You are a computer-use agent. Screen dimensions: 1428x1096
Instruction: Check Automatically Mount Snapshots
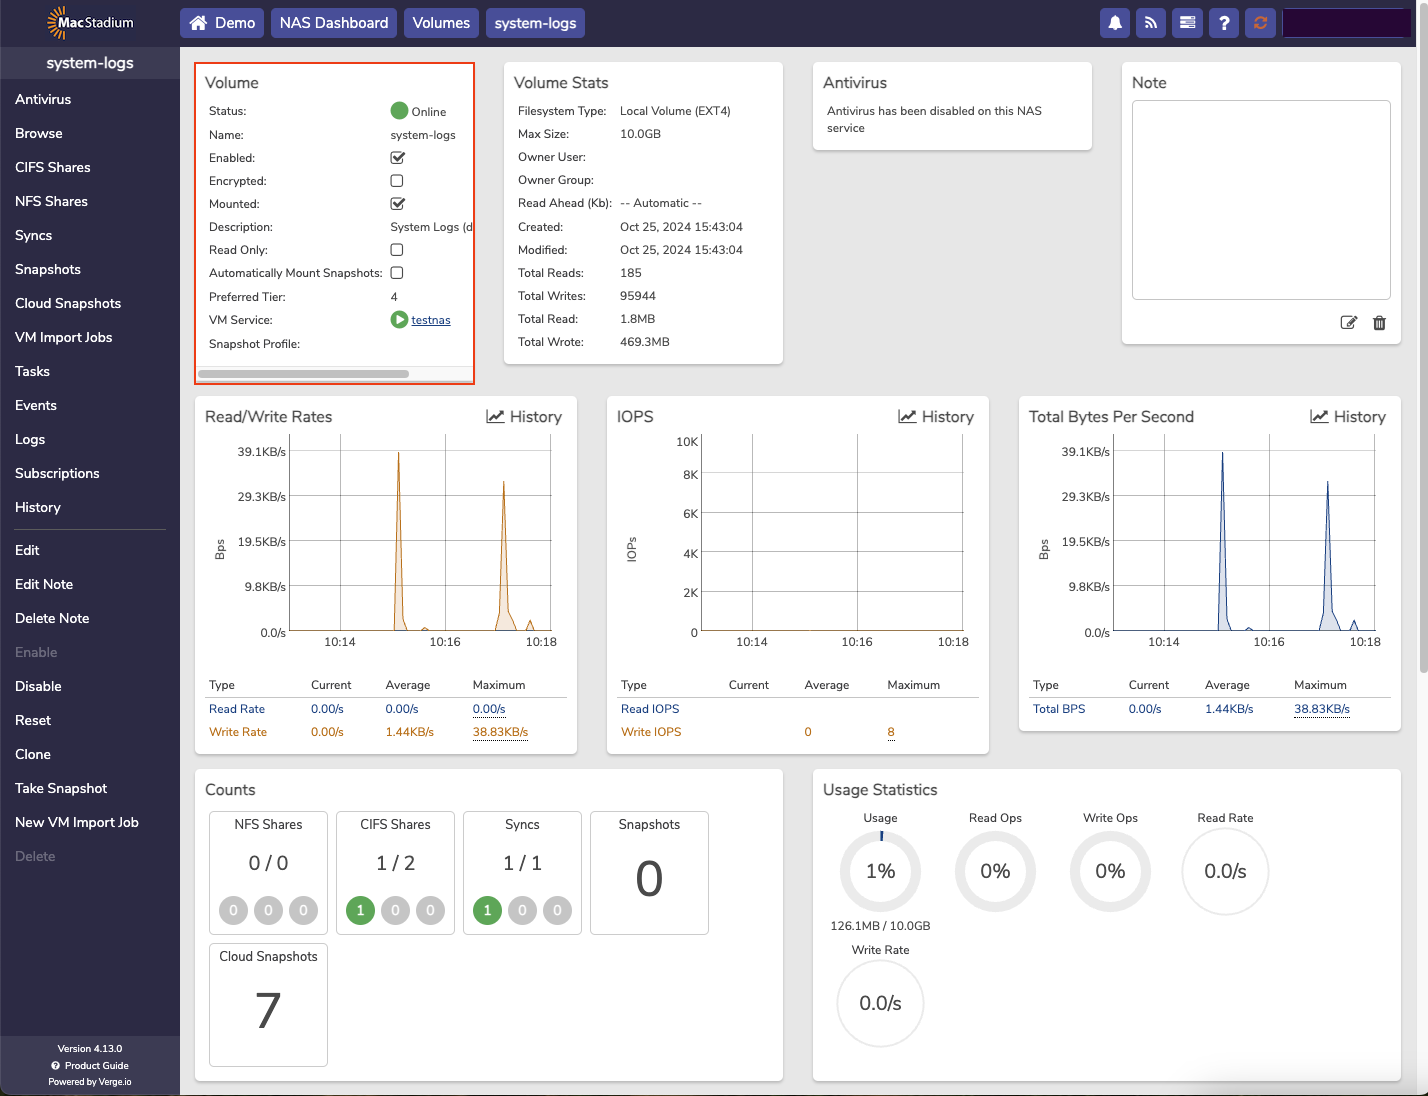(x=396, y=272)
